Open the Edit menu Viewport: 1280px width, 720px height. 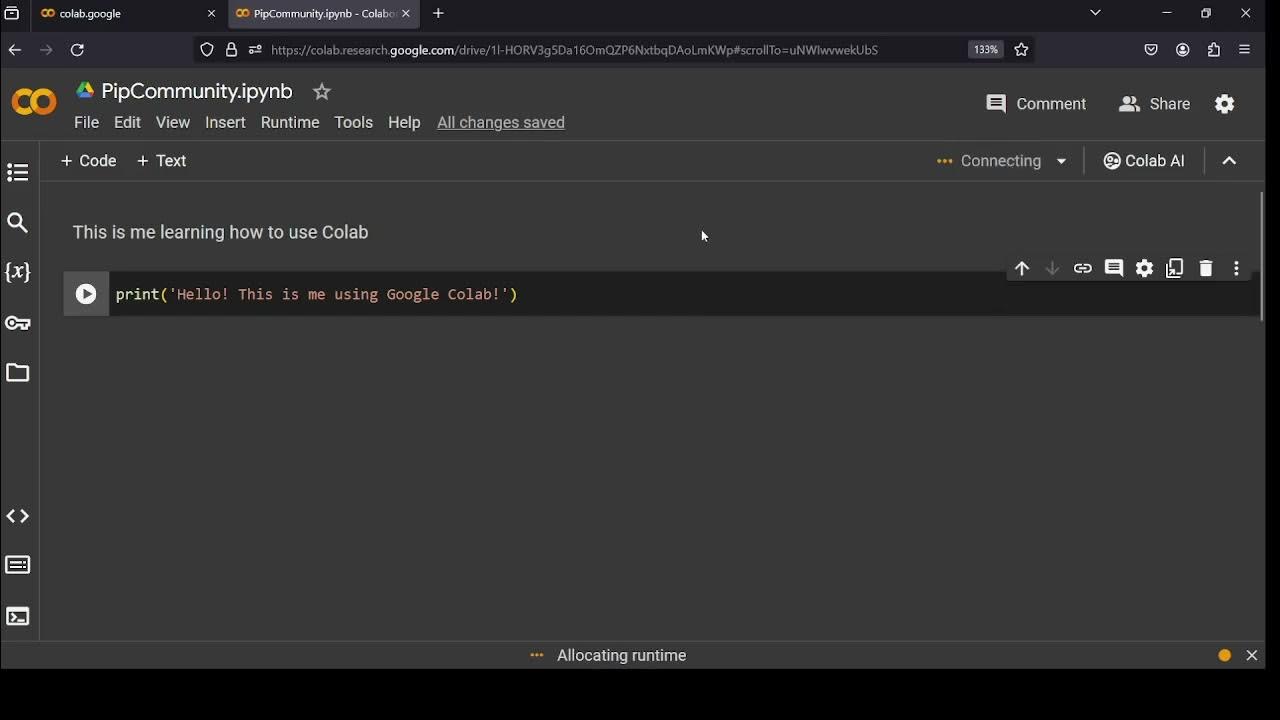click(x=128, y=122)
